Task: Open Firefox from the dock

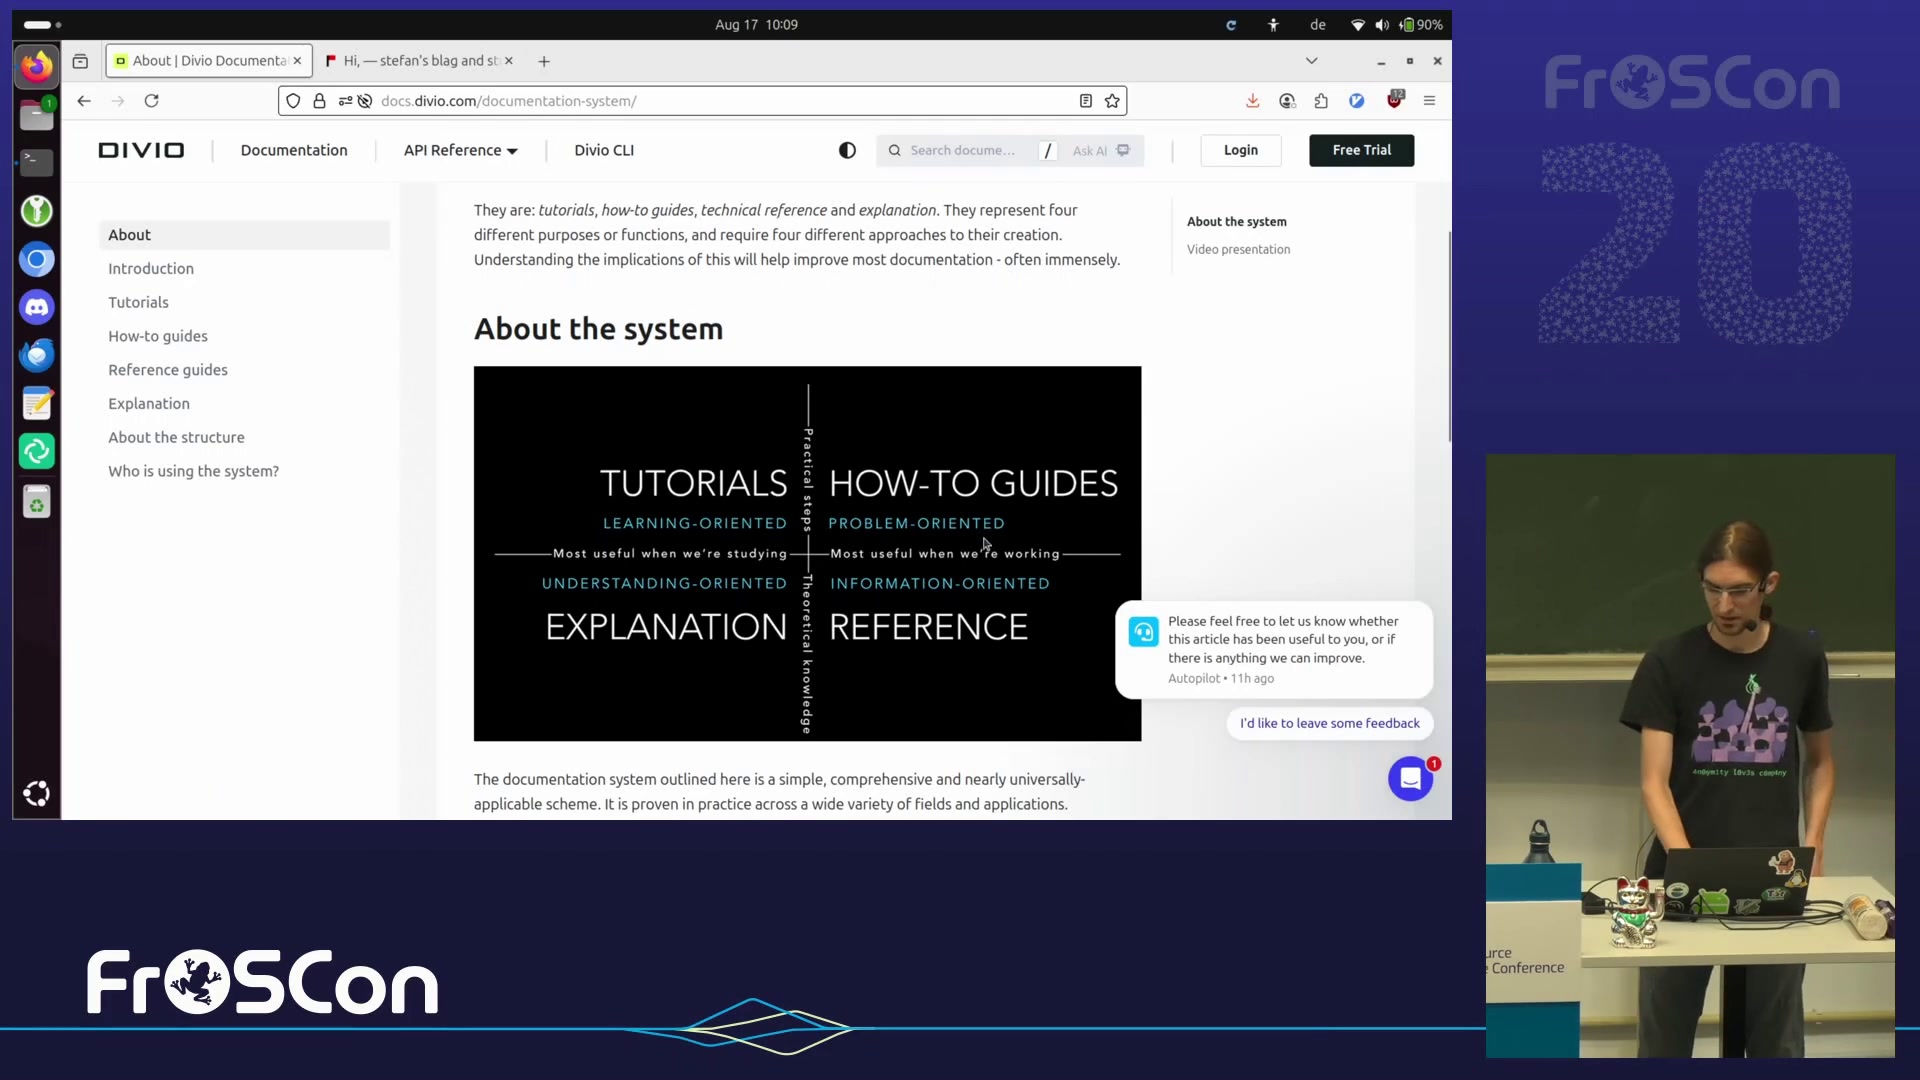Action: pos(37,66)
